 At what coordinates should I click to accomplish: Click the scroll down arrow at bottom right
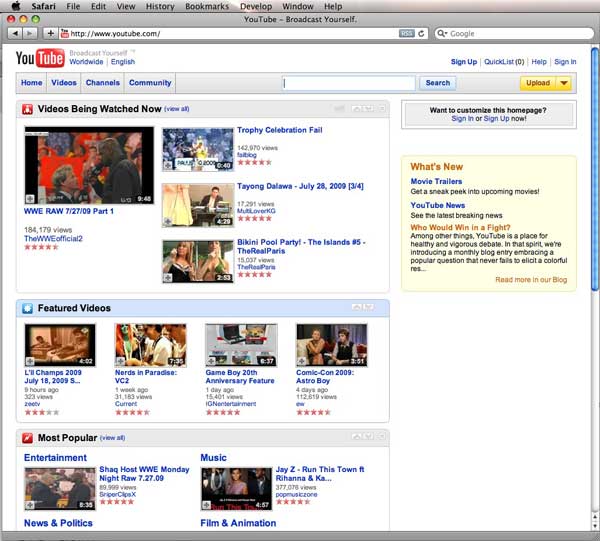pos(595,526)
